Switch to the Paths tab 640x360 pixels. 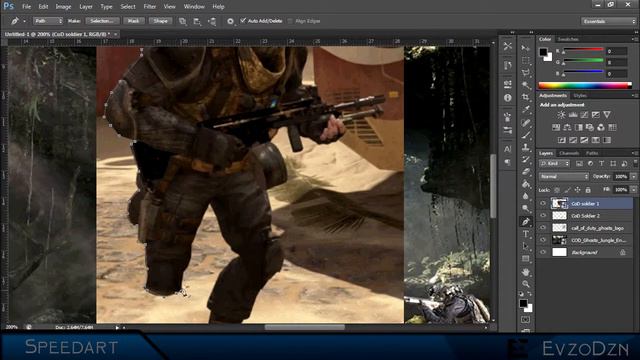tap(592, 153)
